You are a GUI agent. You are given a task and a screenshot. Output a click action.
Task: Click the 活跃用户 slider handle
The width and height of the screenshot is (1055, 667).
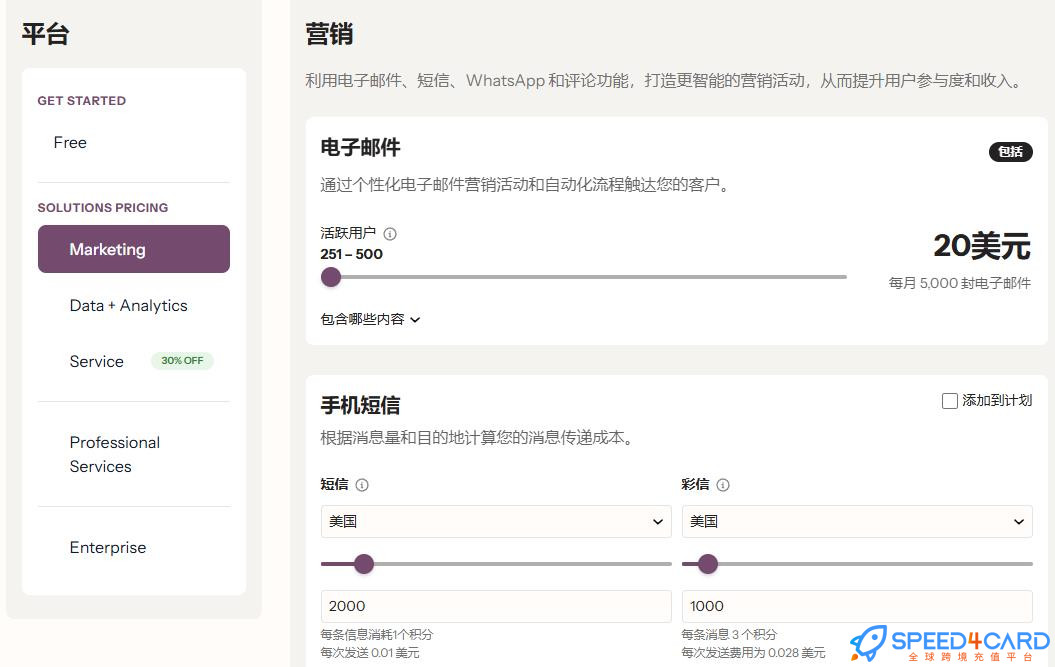pos(331,277)
